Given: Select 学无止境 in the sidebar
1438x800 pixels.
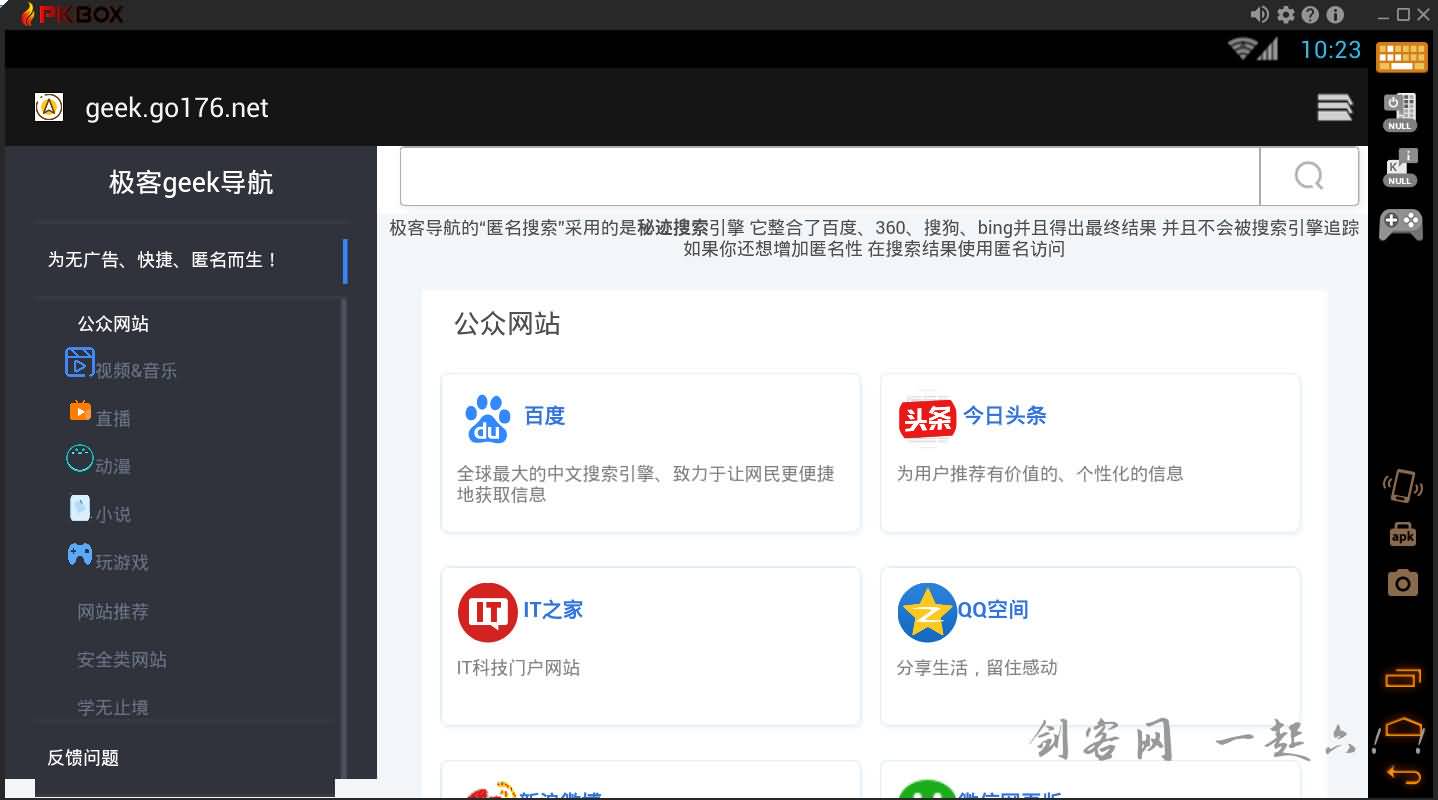Looking at the screenshot, I should [113, 707].
